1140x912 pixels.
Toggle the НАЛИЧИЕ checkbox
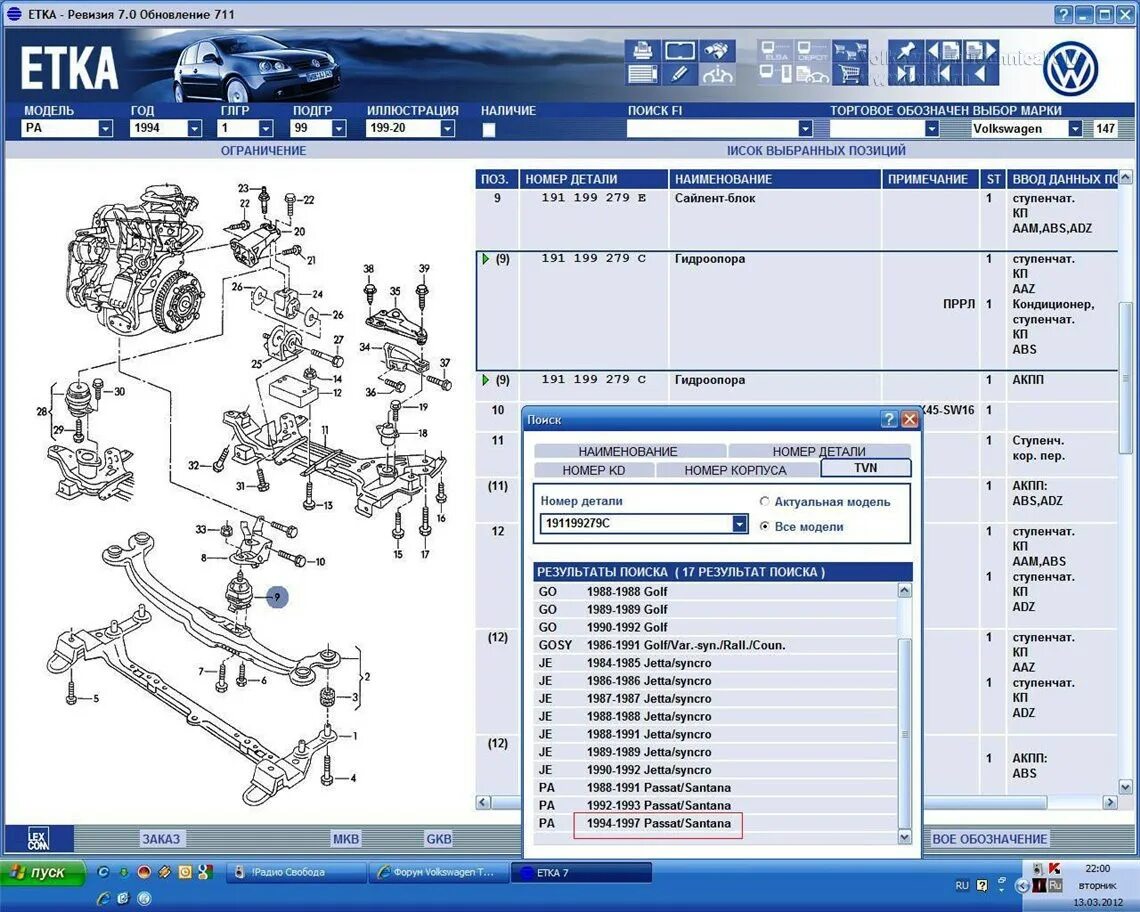489,130
